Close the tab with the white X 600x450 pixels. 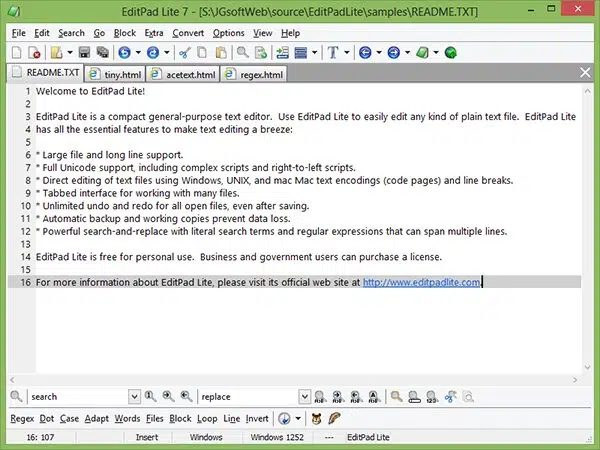coord(585,72)
